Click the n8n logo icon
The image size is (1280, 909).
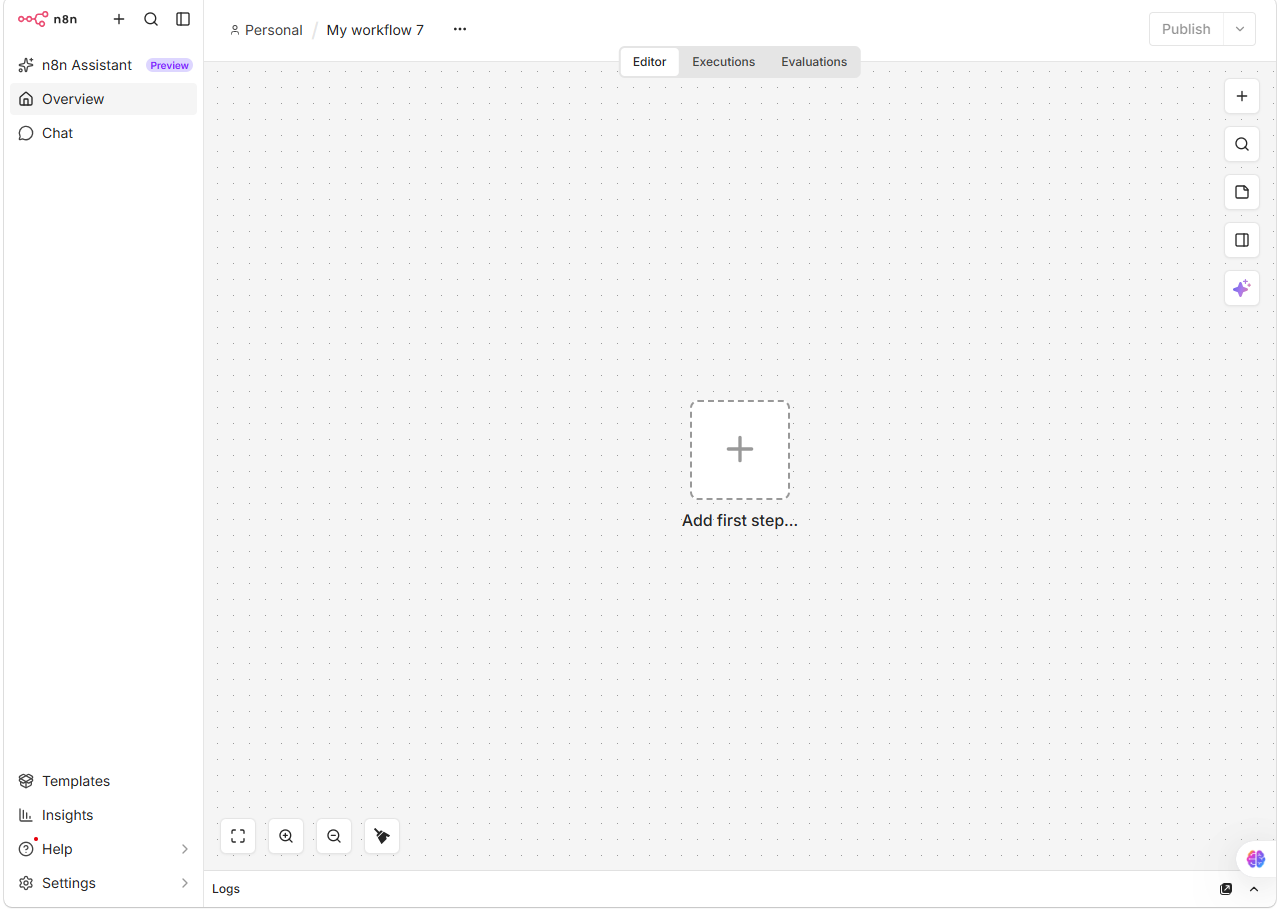click(x=33, y=19)
